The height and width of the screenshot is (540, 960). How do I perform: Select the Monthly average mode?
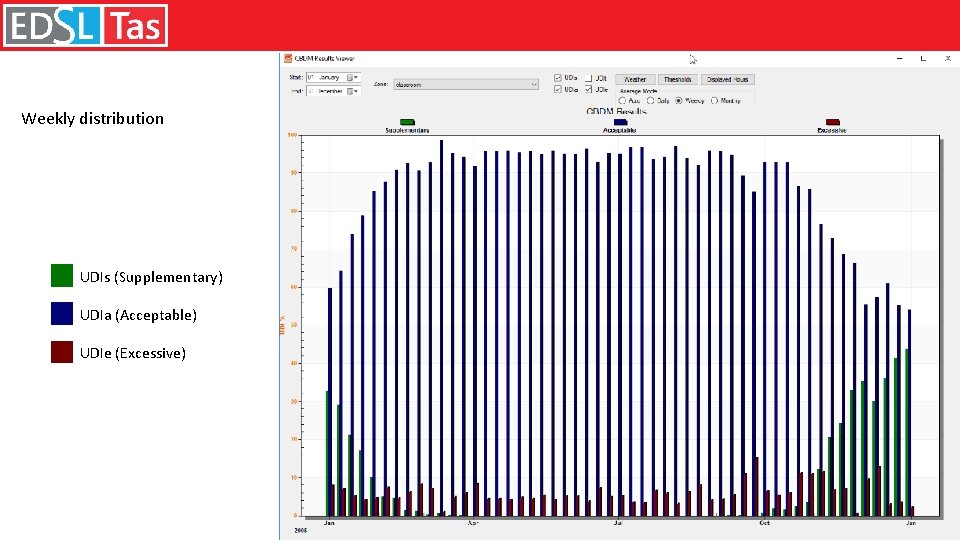(x=714, y=100)
